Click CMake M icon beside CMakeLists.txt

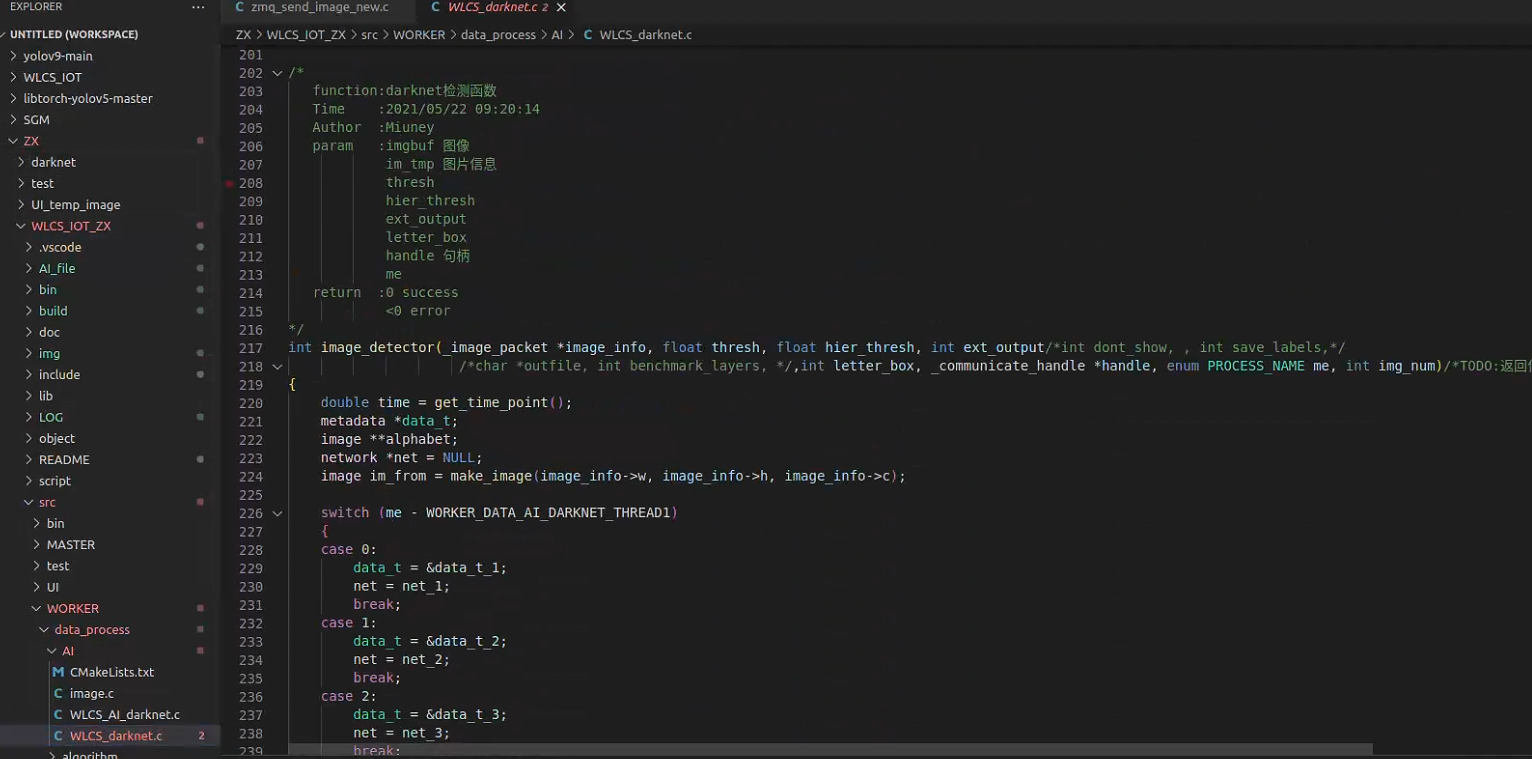coord(58,672)
